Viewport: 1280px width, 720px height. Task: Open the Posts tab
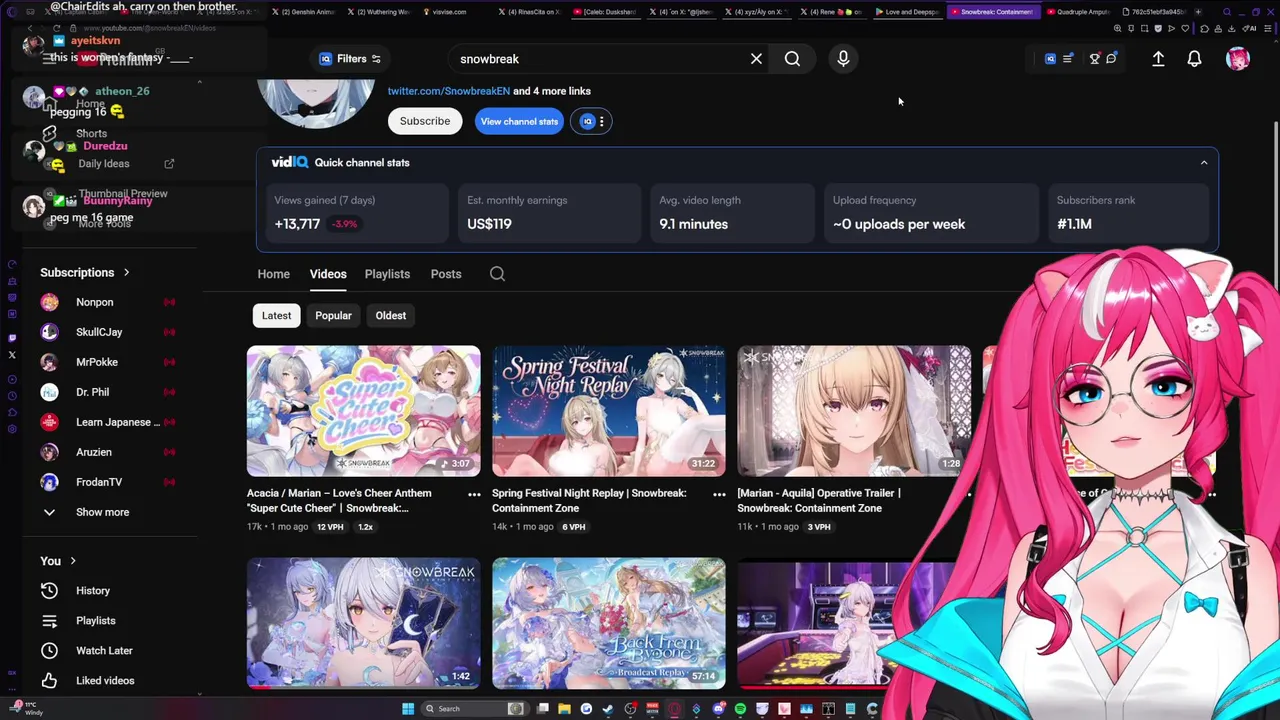446,274
